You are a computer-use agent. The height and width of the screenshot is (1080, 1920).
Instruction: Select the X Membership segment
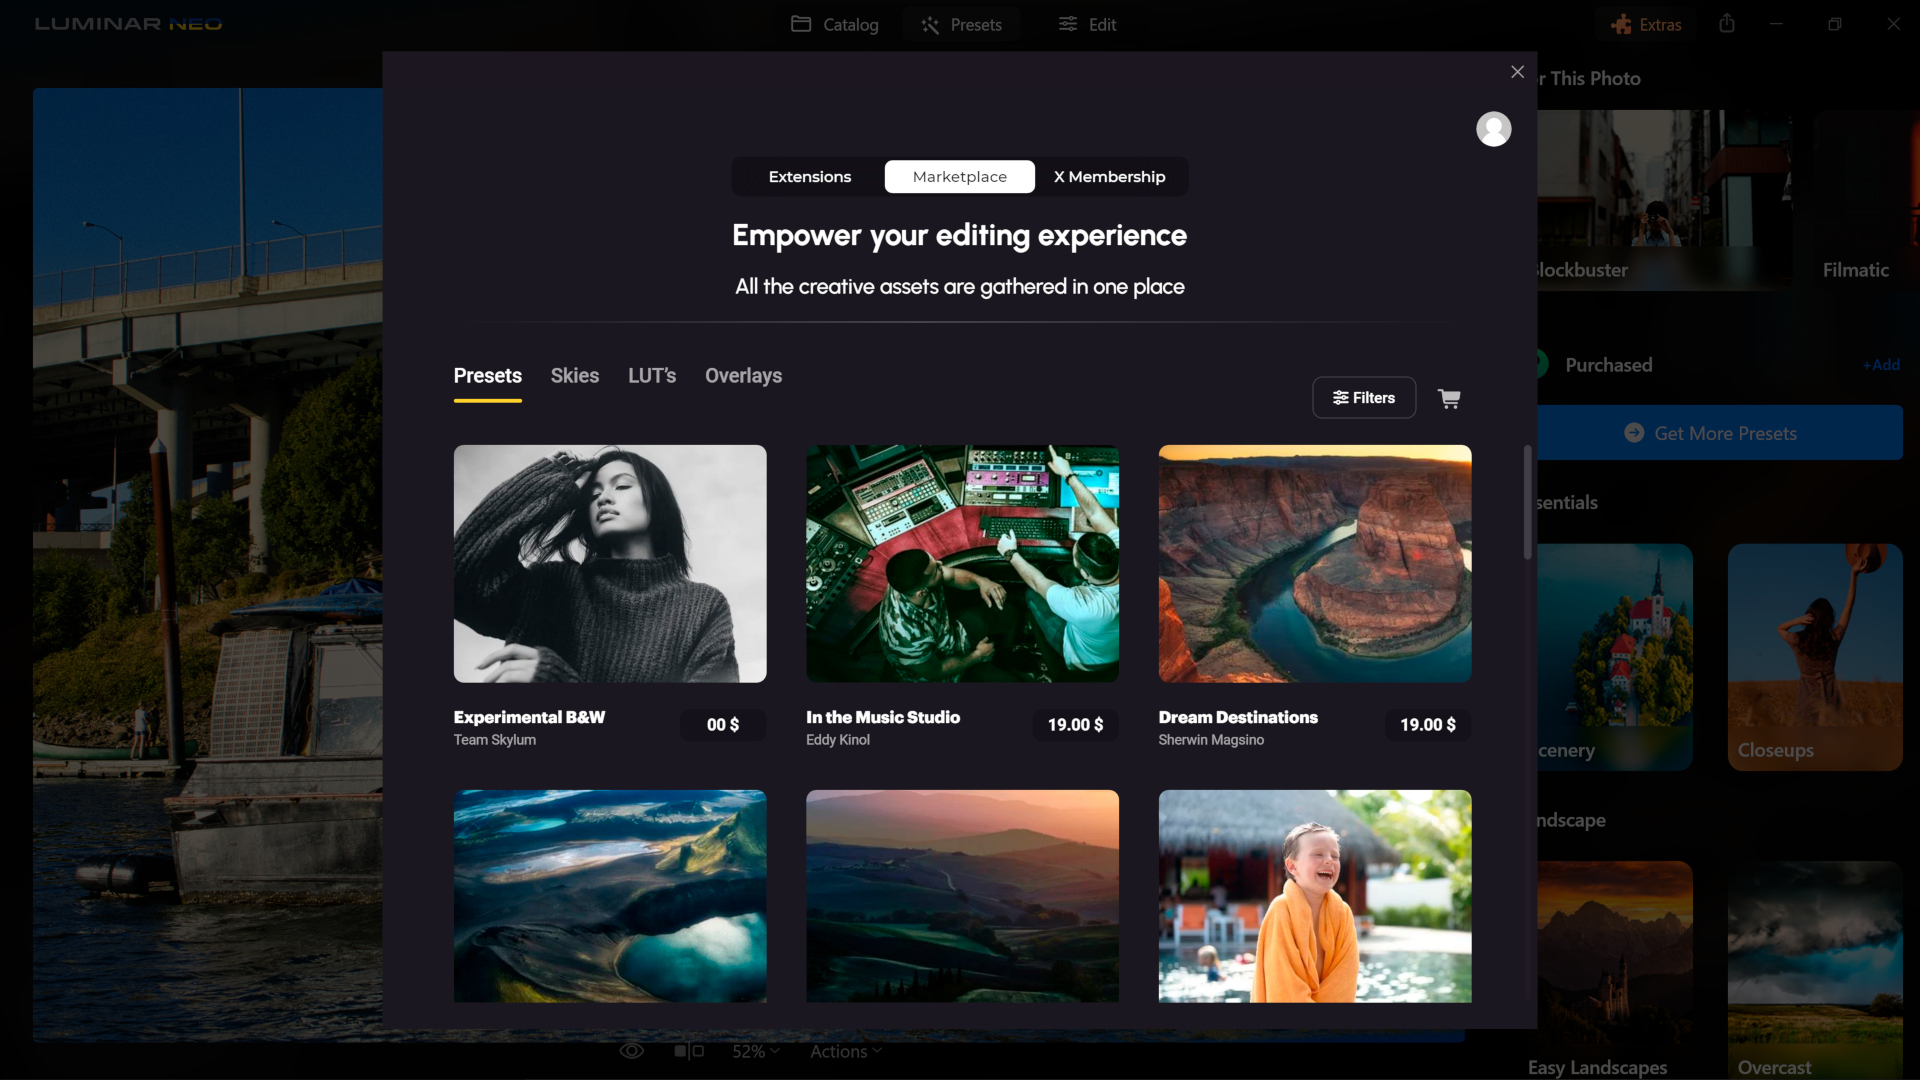coord(1109,177)
